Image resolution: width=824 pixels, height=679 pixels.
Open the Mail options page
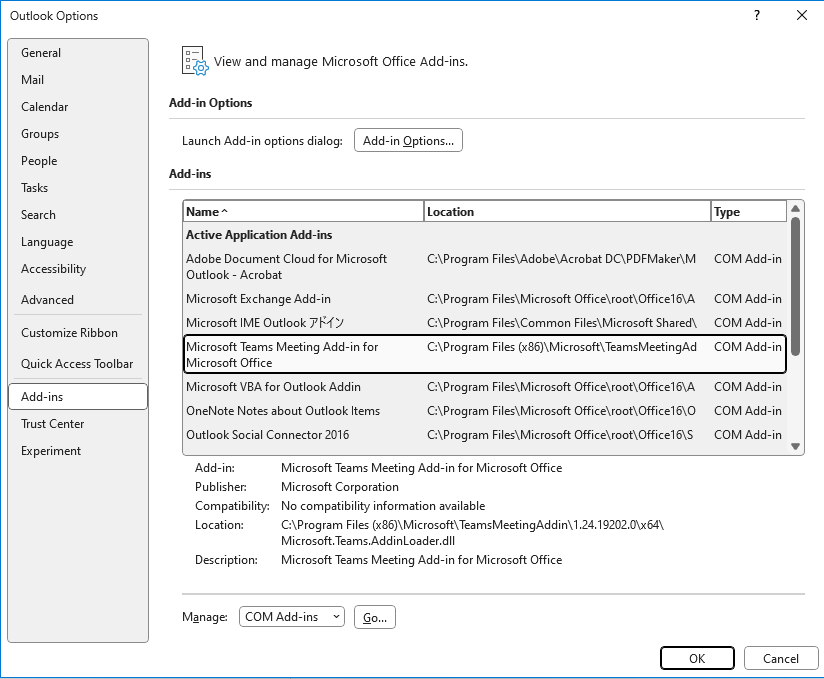pyautogui.click(x=78, y=80)
